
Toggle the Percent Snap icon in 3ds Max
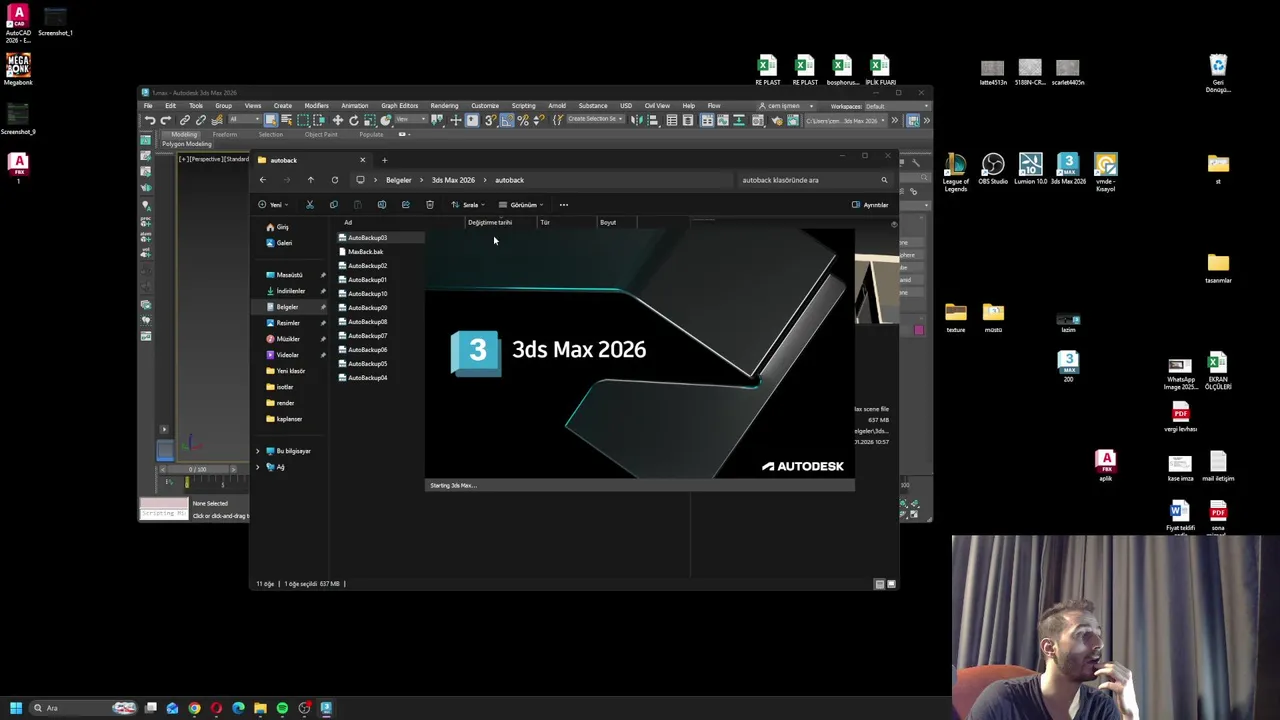coord(523,121)
